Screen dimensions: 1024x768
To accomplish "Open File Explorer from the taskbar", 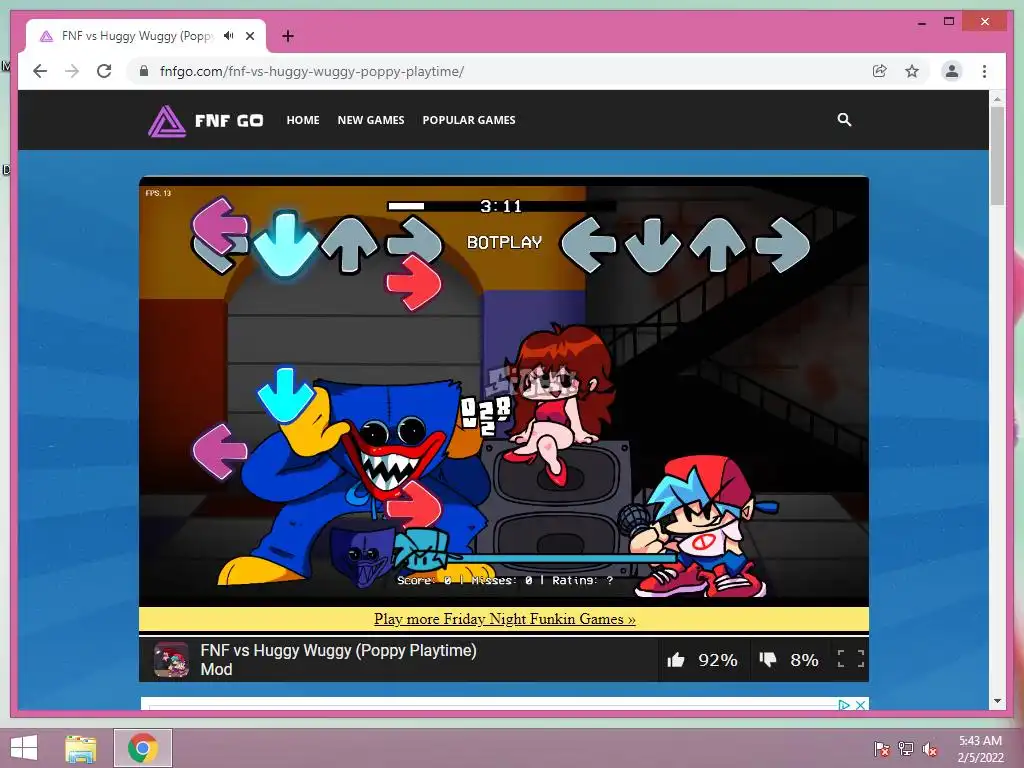I will pyautogui.click(x=80, y=748).
